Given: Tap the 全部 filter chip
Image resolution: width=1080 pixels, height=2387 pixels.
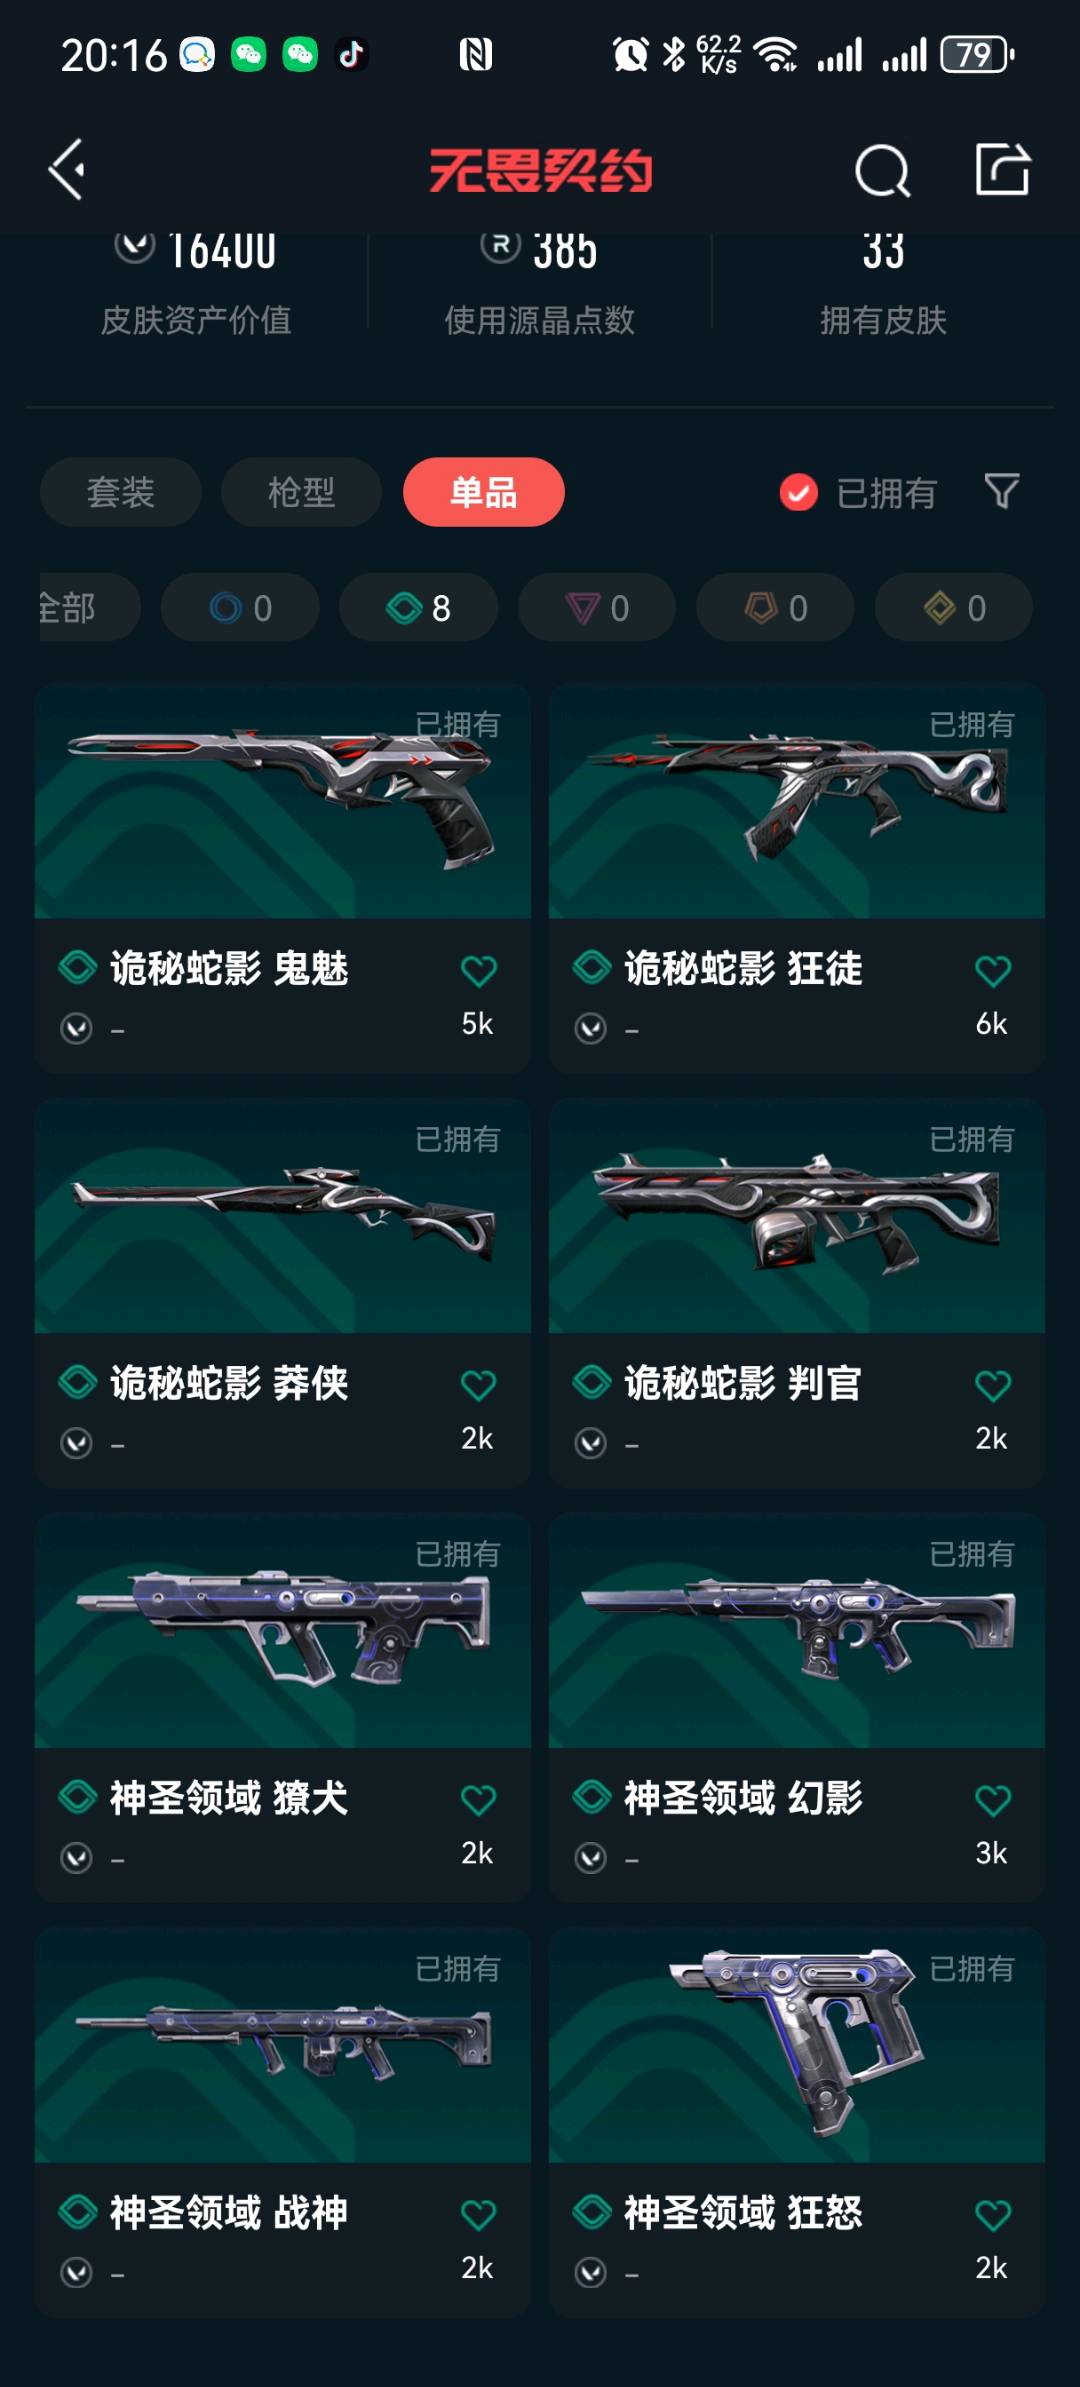Looking at the screenshot, I should (88, 607).
